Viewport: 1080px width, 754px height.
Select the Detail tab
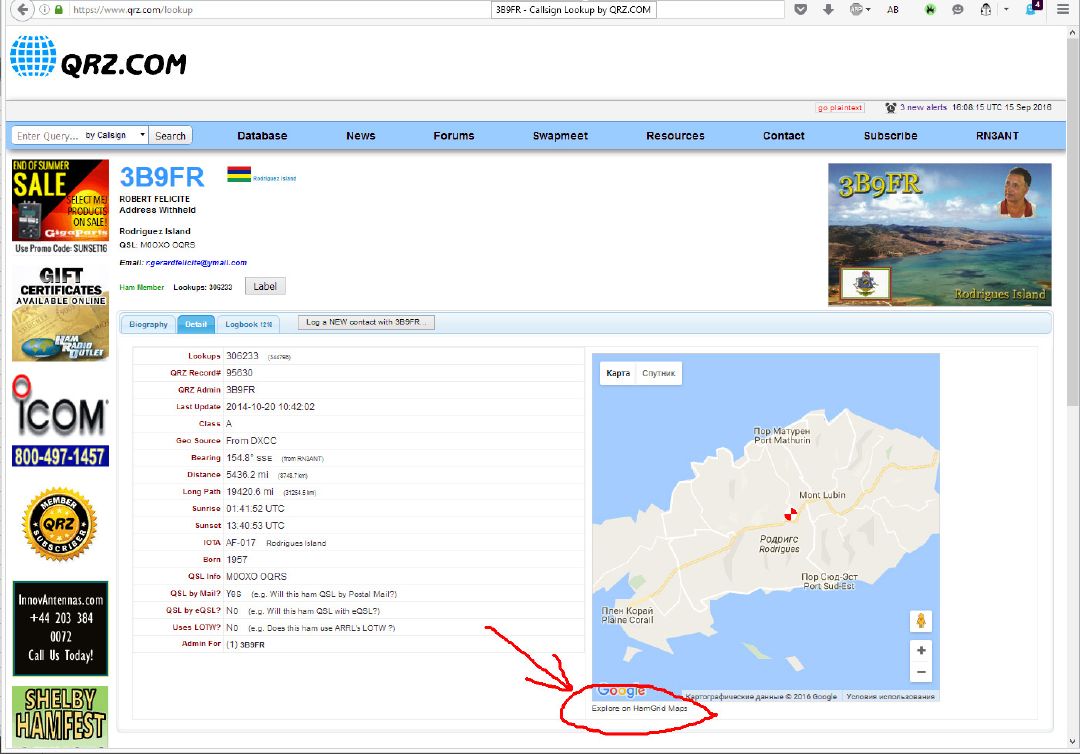(196, 324)
